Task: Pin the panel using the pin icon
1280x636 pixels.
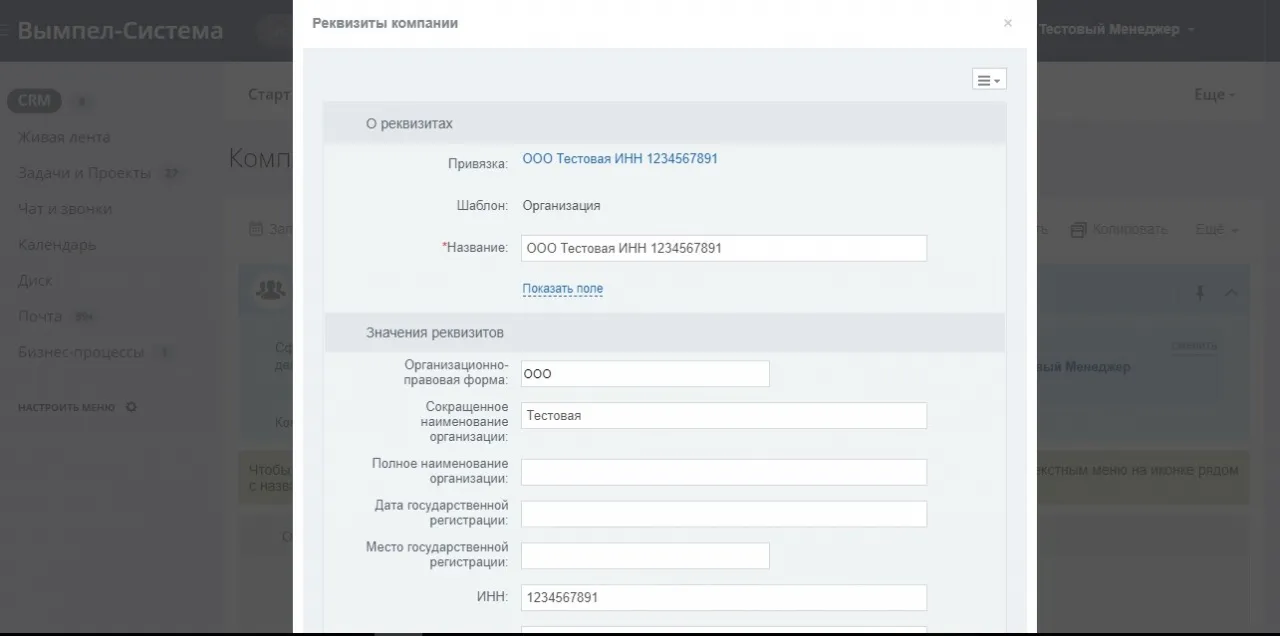Action: click(x=1199, y=292)
